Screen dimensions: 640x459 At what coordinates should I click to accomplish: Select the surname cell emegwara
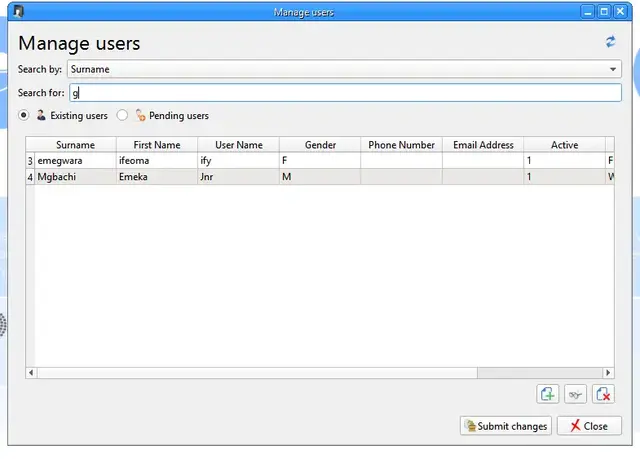click(x=76, y=160)
